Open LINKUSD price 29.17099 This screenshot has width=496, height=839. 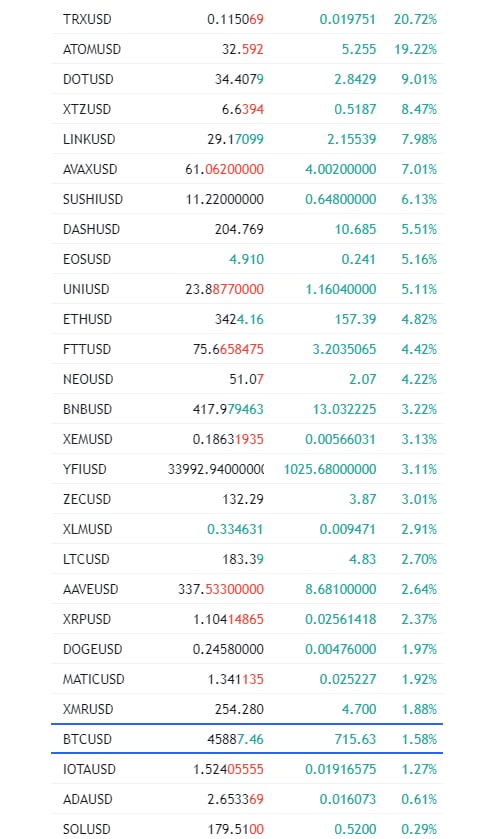235,139
